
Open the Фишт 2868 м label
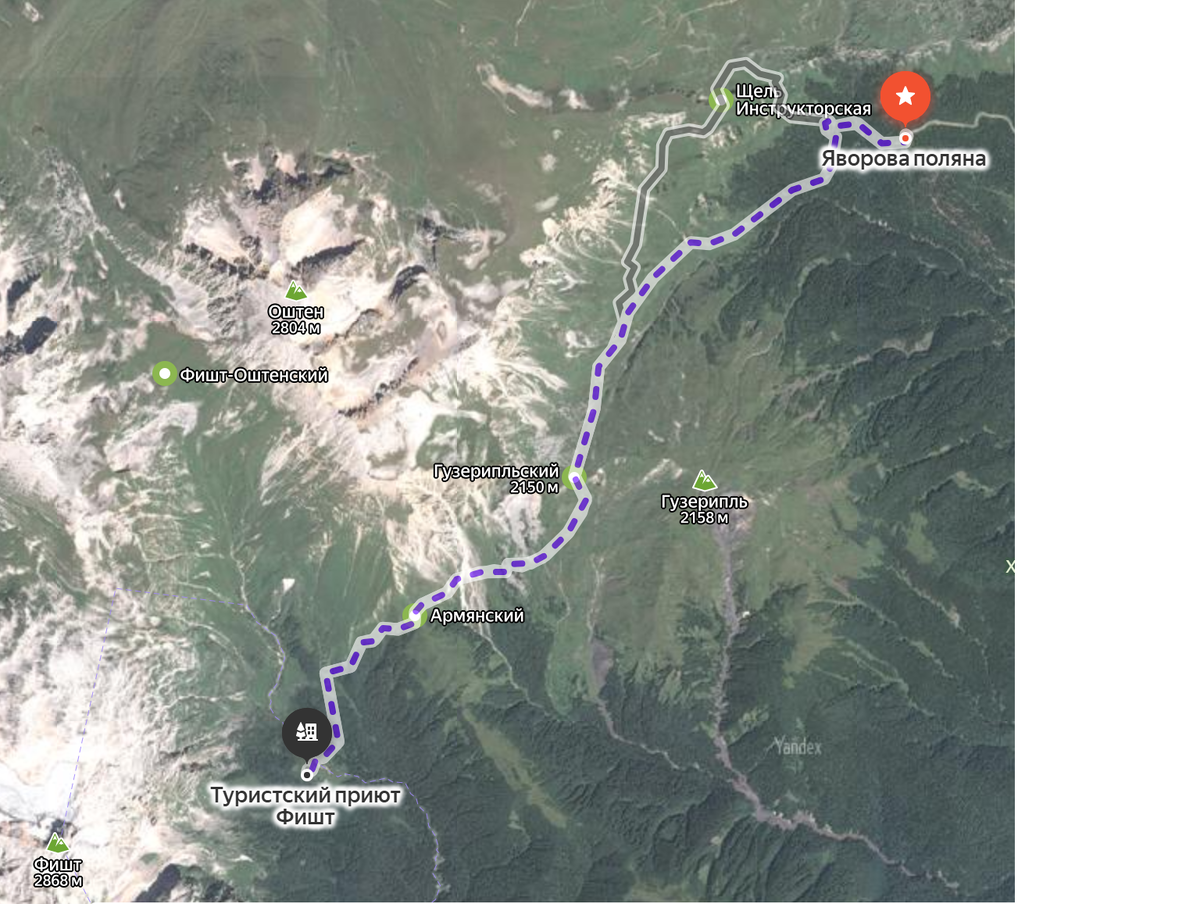point(57,872)
